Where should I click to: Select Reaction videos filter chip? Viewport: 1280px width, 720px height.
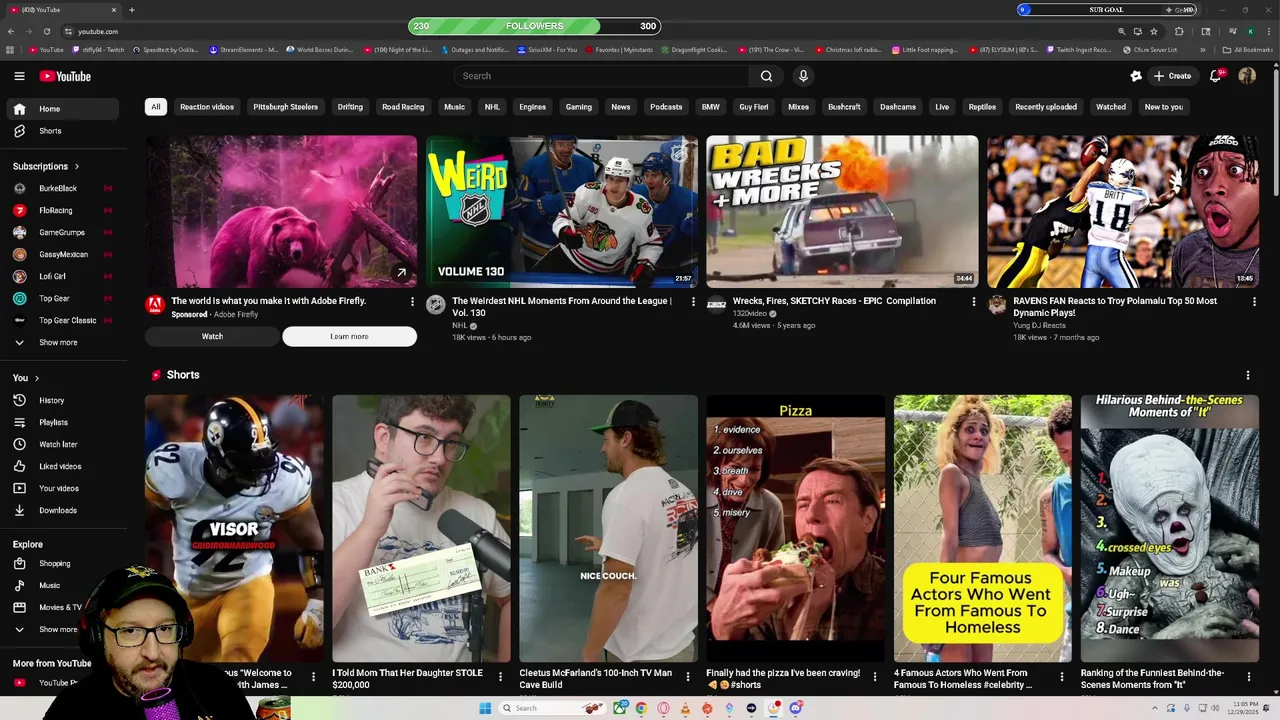coord(207,107)
